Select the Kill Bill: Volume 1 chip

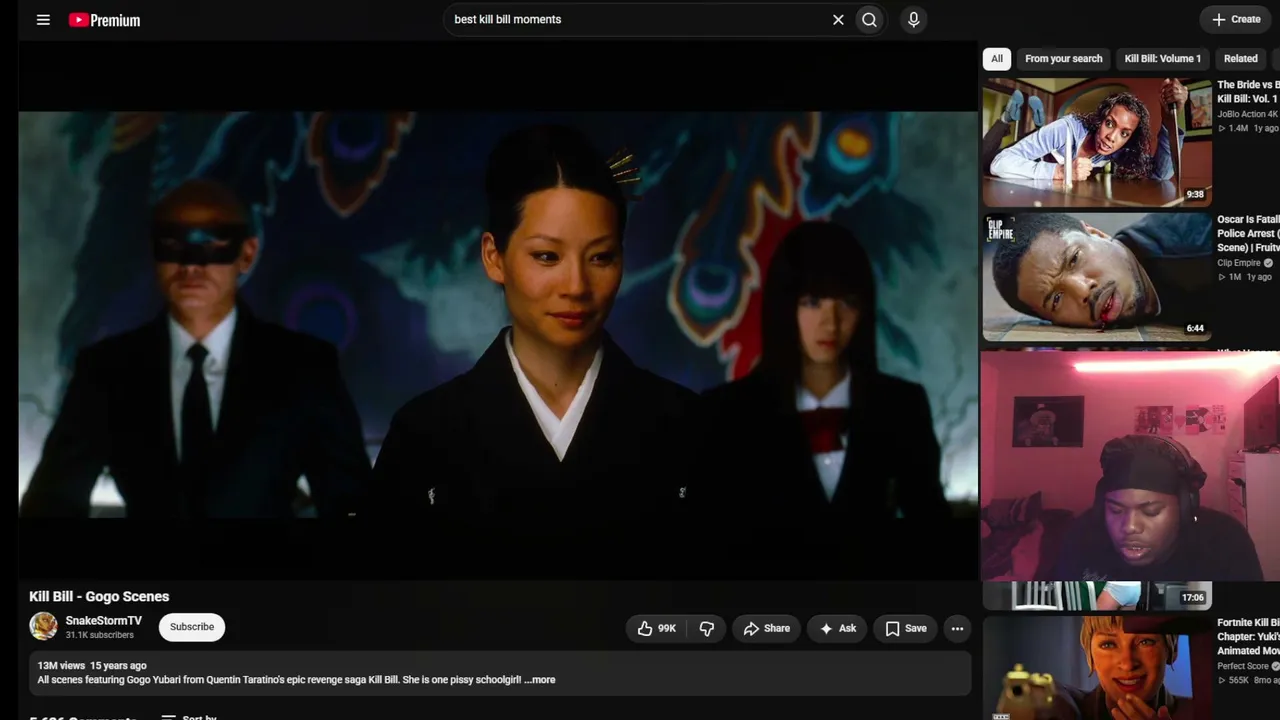[x=1162, y=59]
